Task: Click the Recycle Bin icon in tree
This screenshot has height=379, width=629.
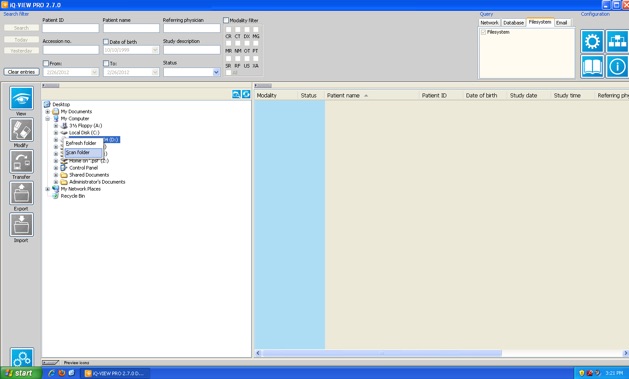Action: [56, 196]
